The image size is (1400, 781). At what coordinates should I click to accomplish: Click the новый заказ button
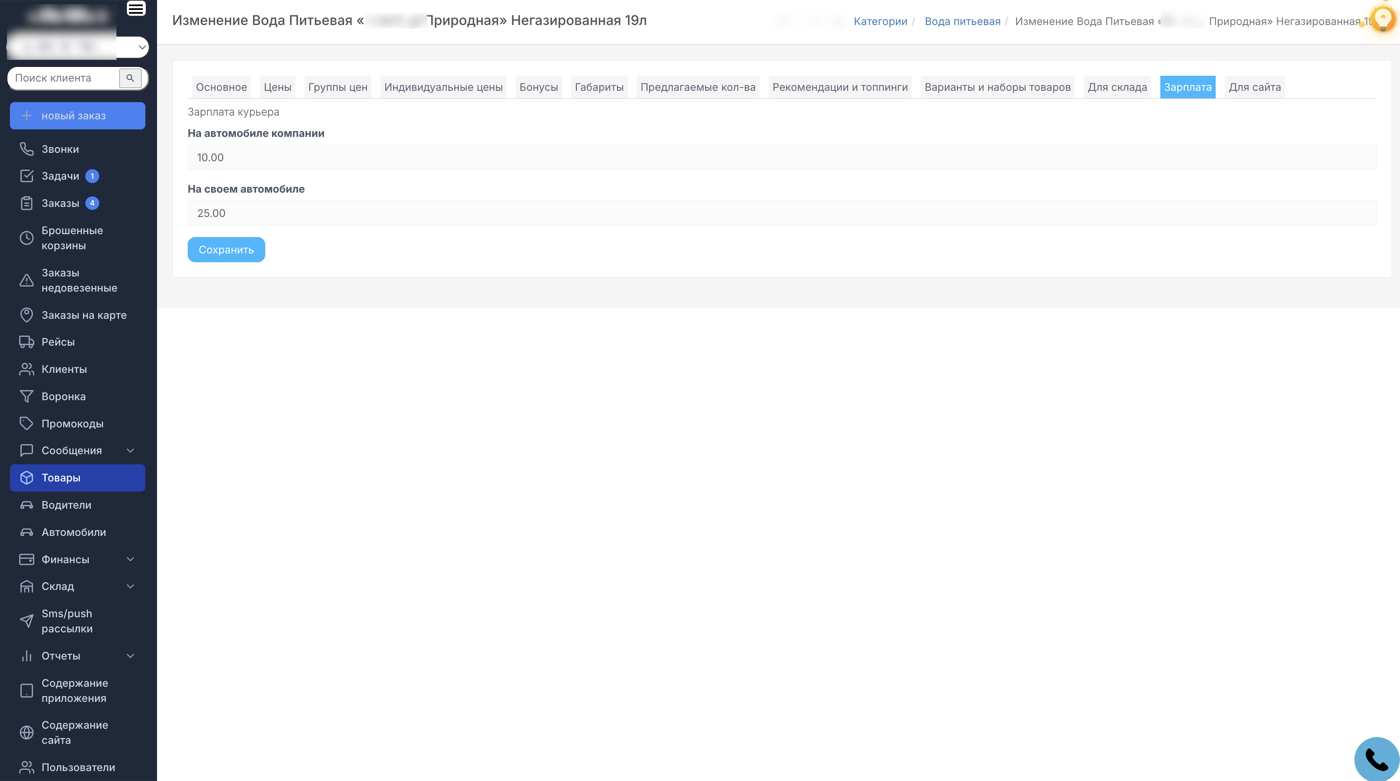pos(77,116)
